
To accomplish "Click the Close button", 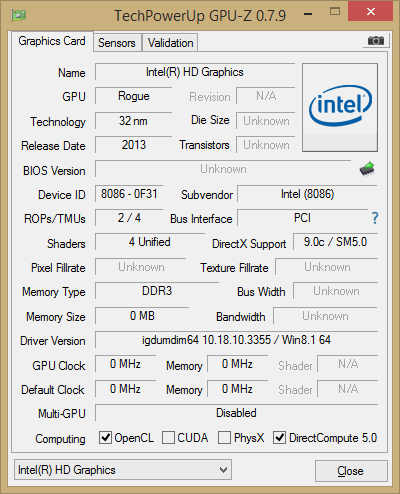I will (x=351, y=471).
